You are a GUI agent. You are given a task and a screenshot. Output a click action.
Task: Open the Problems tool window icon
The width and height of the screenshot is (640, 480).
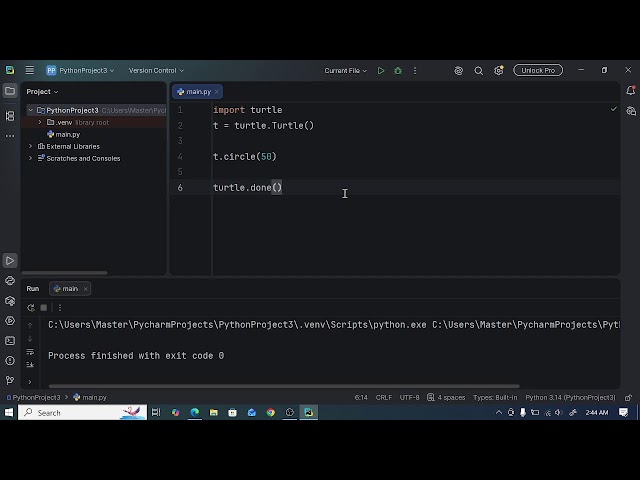tap(10, 360)
